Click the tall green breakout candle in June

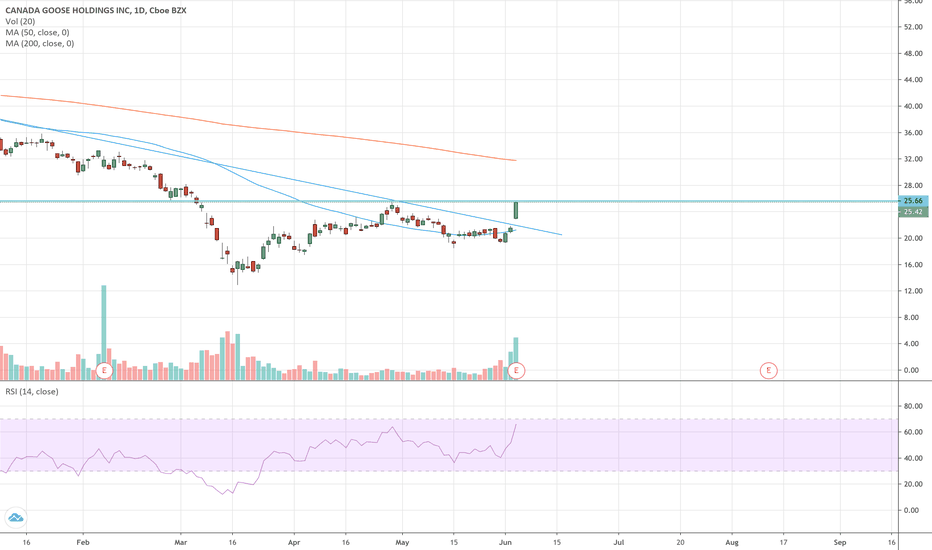(x=516, y=210)
